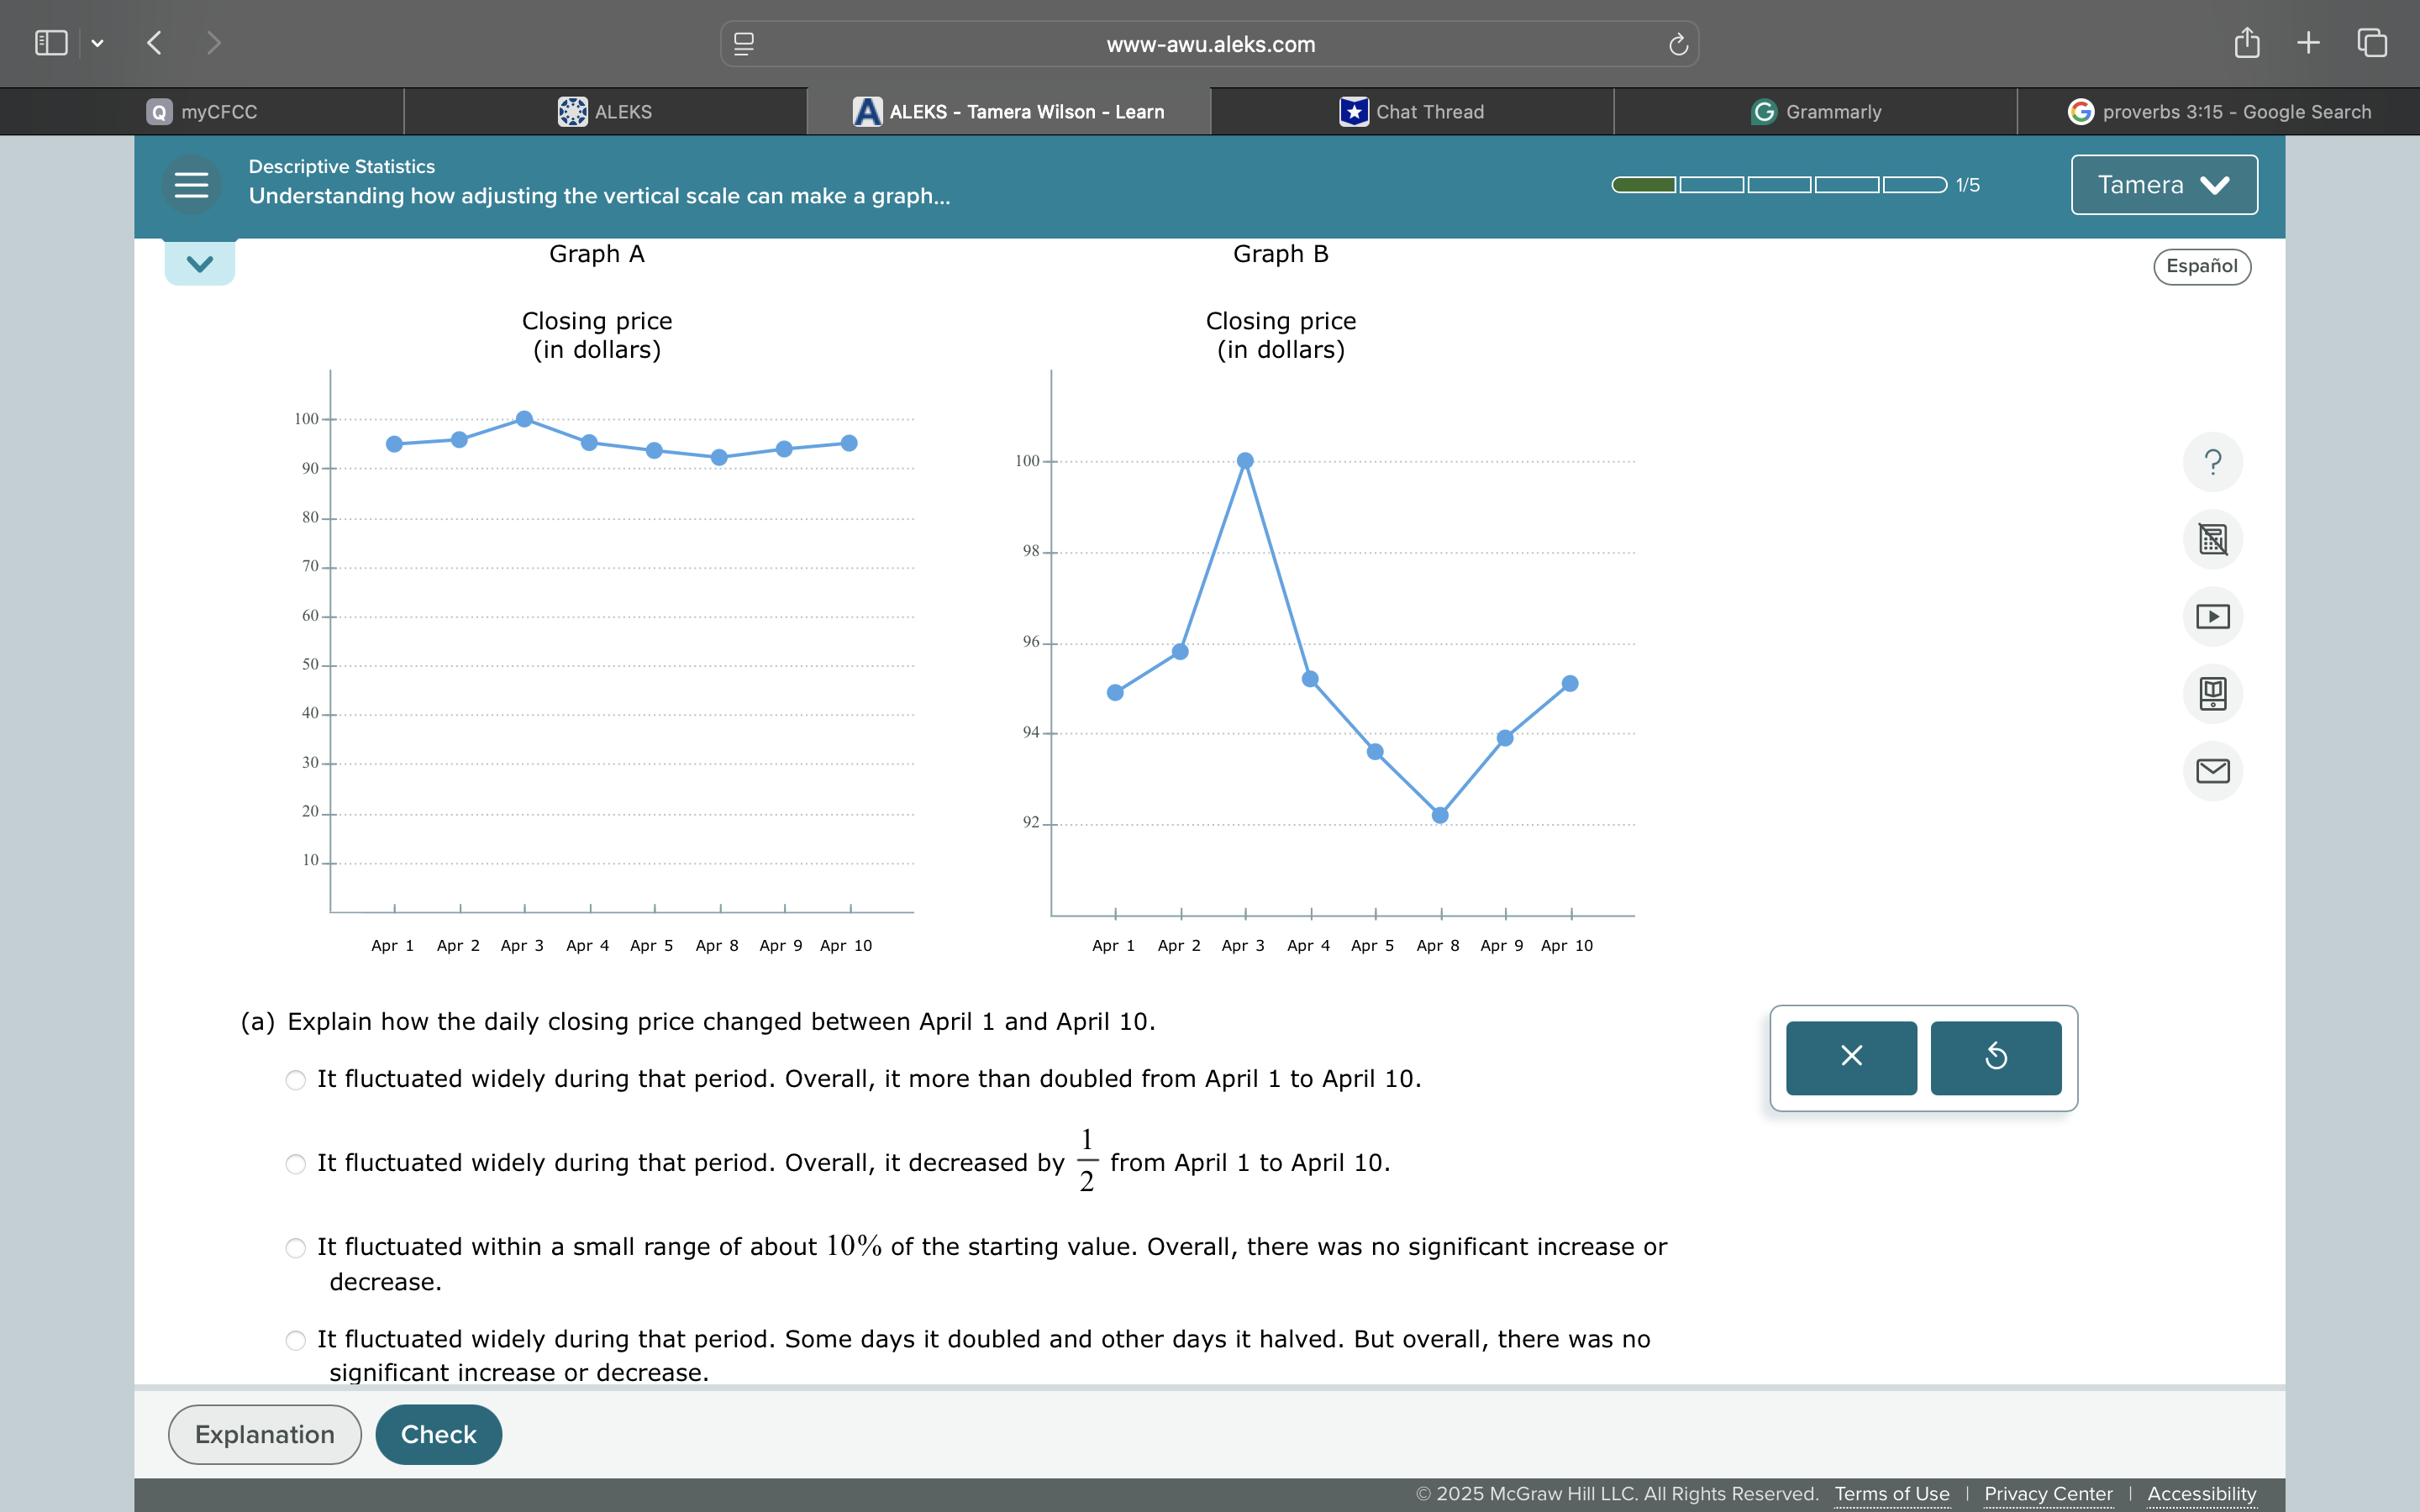Click the www-awu.aleks.com address field
Image resolution: width=2420 pixels, height=1512 pixels.
pyautogui.click(x=1210, y=44)
